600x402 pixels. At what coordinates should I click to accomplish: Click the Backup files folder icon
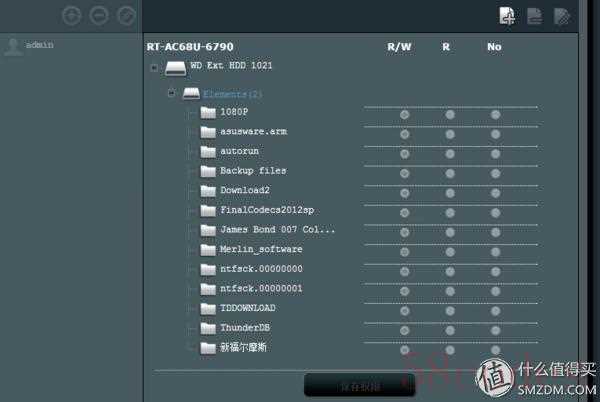click(x=208, y=171)
